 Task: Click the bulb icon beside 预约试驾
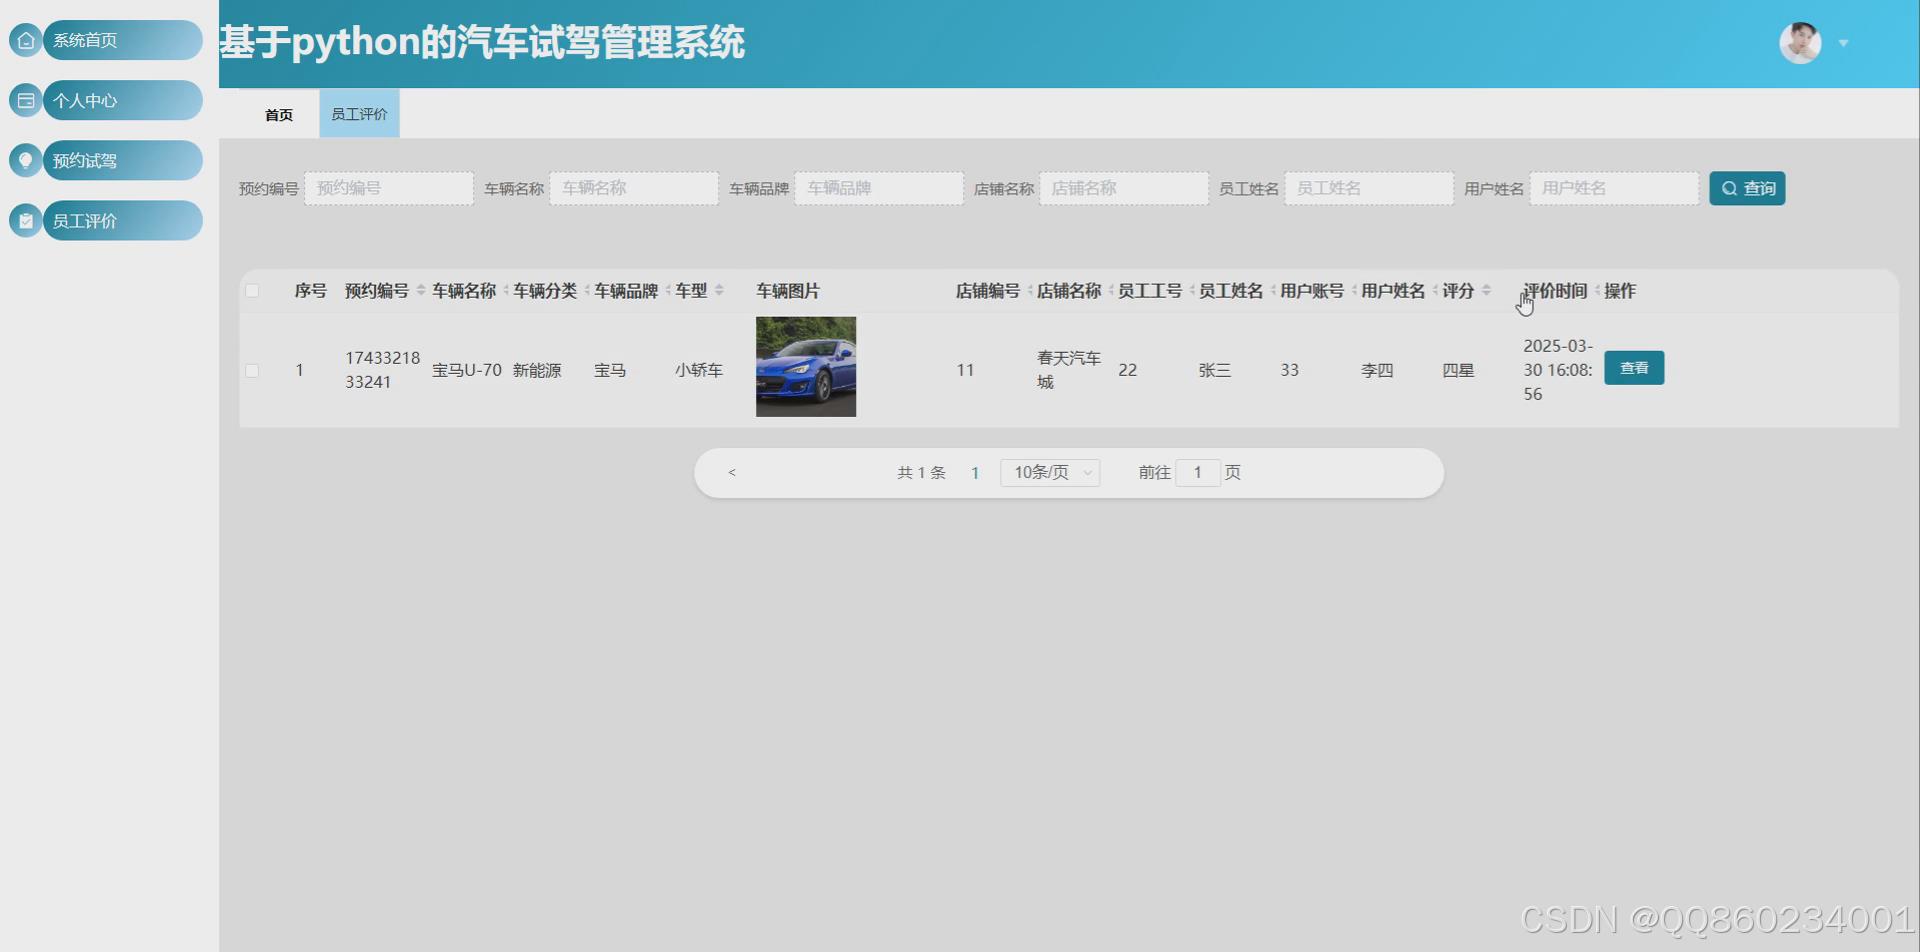[x=26, y=160]
